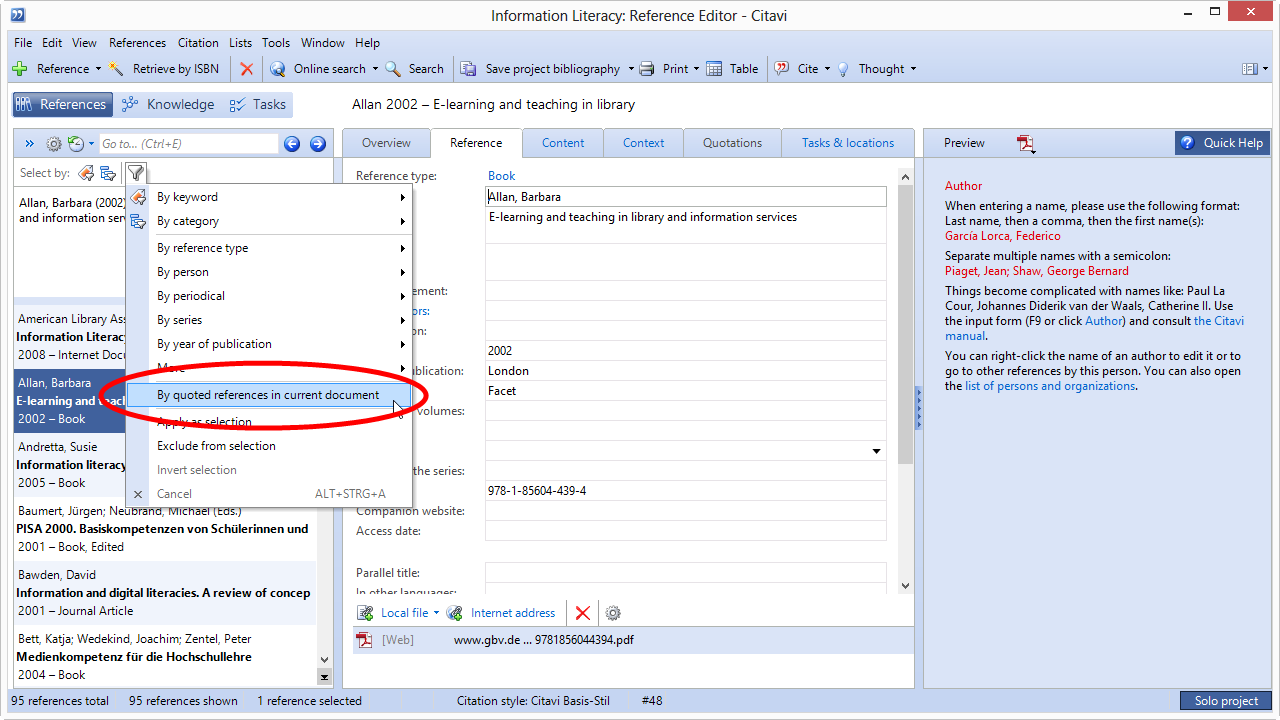Click the red X delete icon in main toolbar
Image resolution: width=1280 pixels, height=720 pixels.
[x=247, y=69]
